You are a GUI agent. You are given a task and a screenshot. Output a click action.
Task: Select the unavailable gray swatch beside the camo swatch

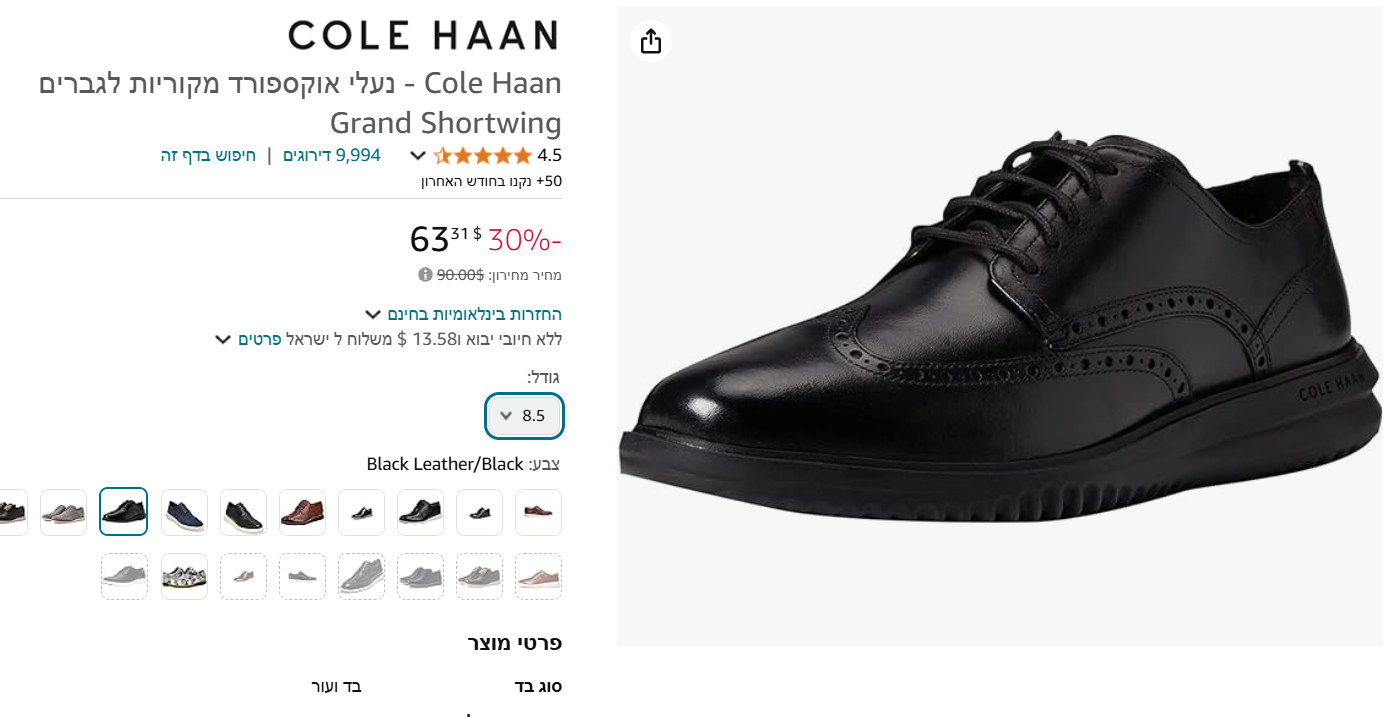(x=124, y=576)
